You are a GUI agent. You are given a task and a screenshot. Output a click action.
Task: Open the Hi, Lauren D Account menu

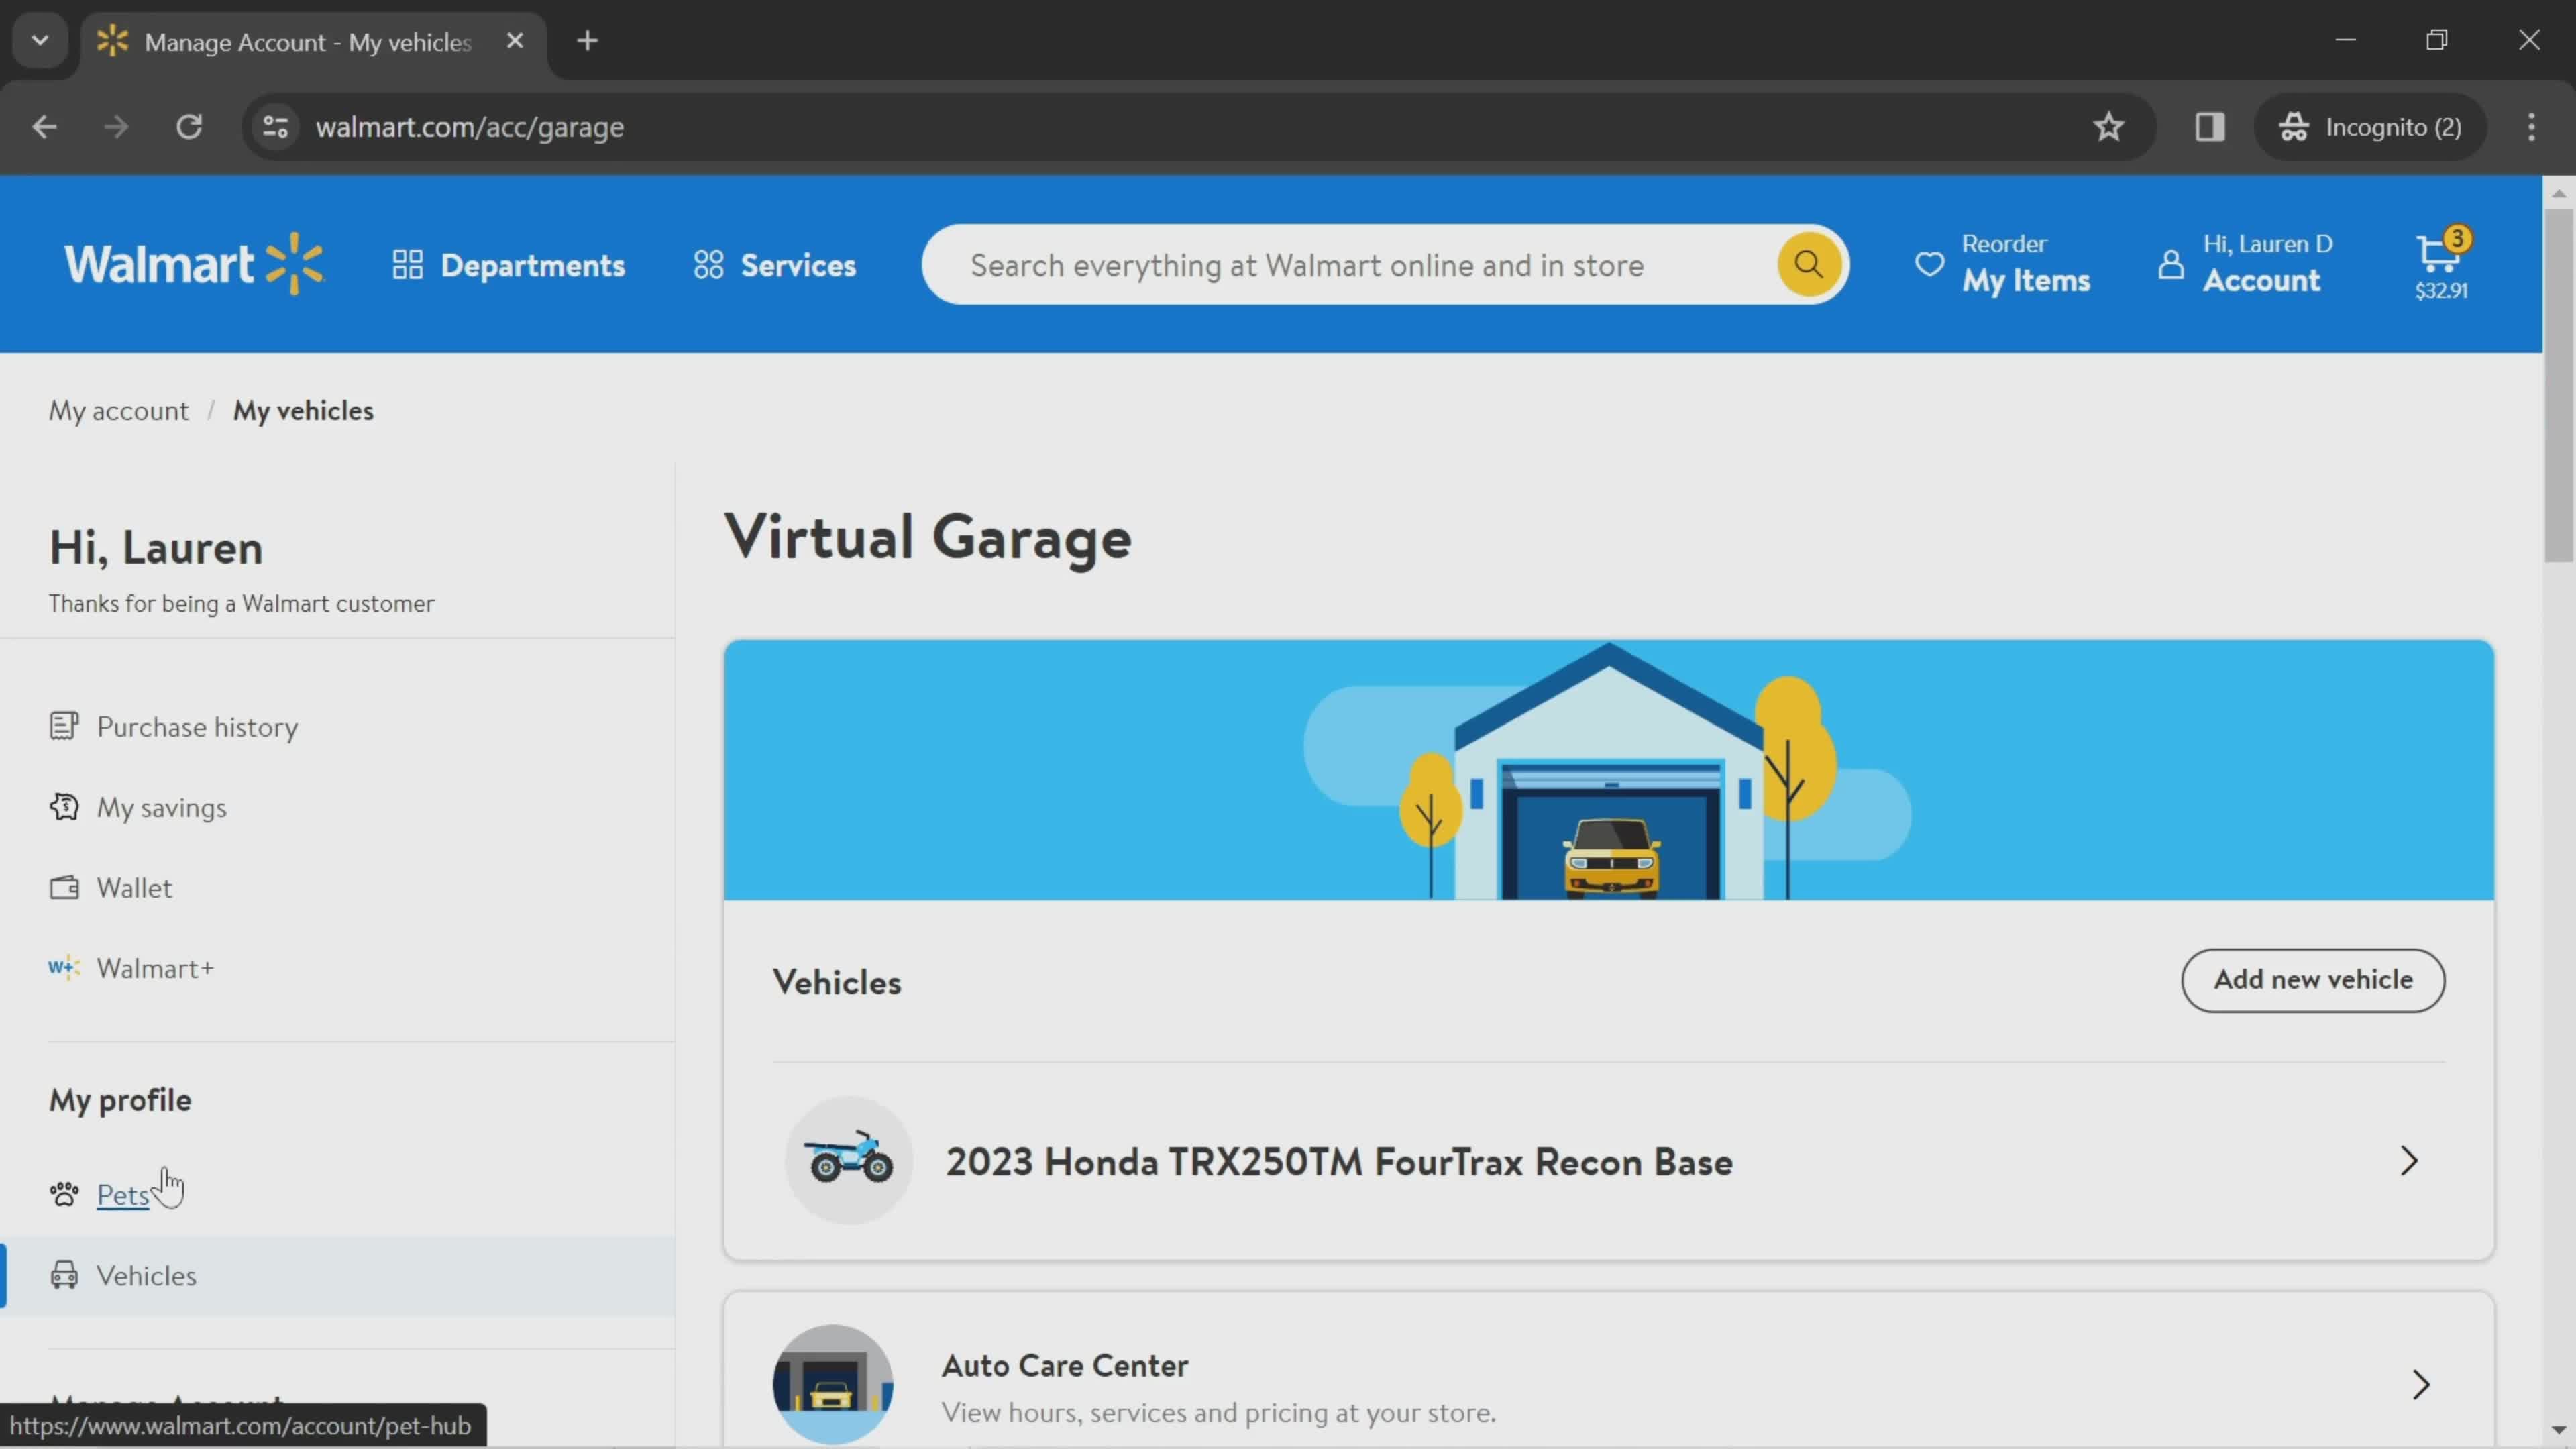[x=2246, y=265]
